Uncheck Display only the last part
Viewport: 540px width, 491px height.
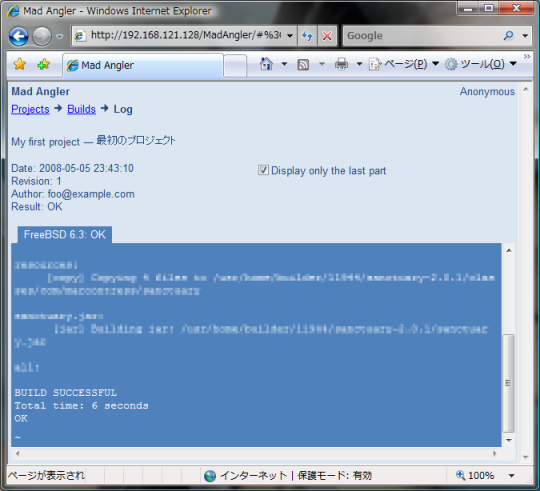tap(263, 170)
